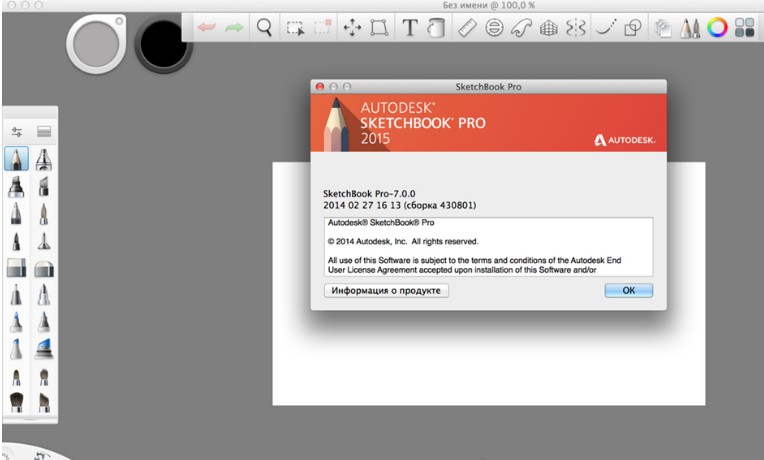Enable the Ruler guide tool
Viewport: 764px width, 460px height.
pyautogui.click(x=467, y=28)
